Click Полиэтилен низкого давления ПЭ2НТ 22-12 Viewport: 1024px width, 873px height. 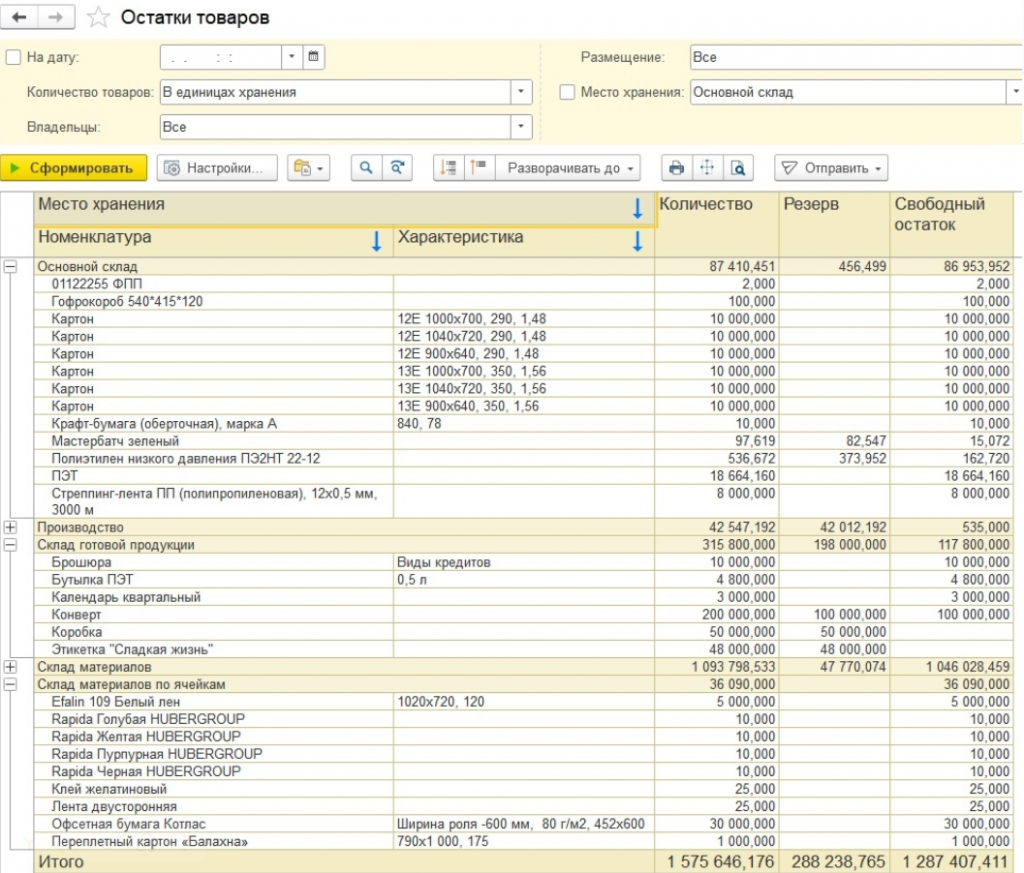[185, 458]
